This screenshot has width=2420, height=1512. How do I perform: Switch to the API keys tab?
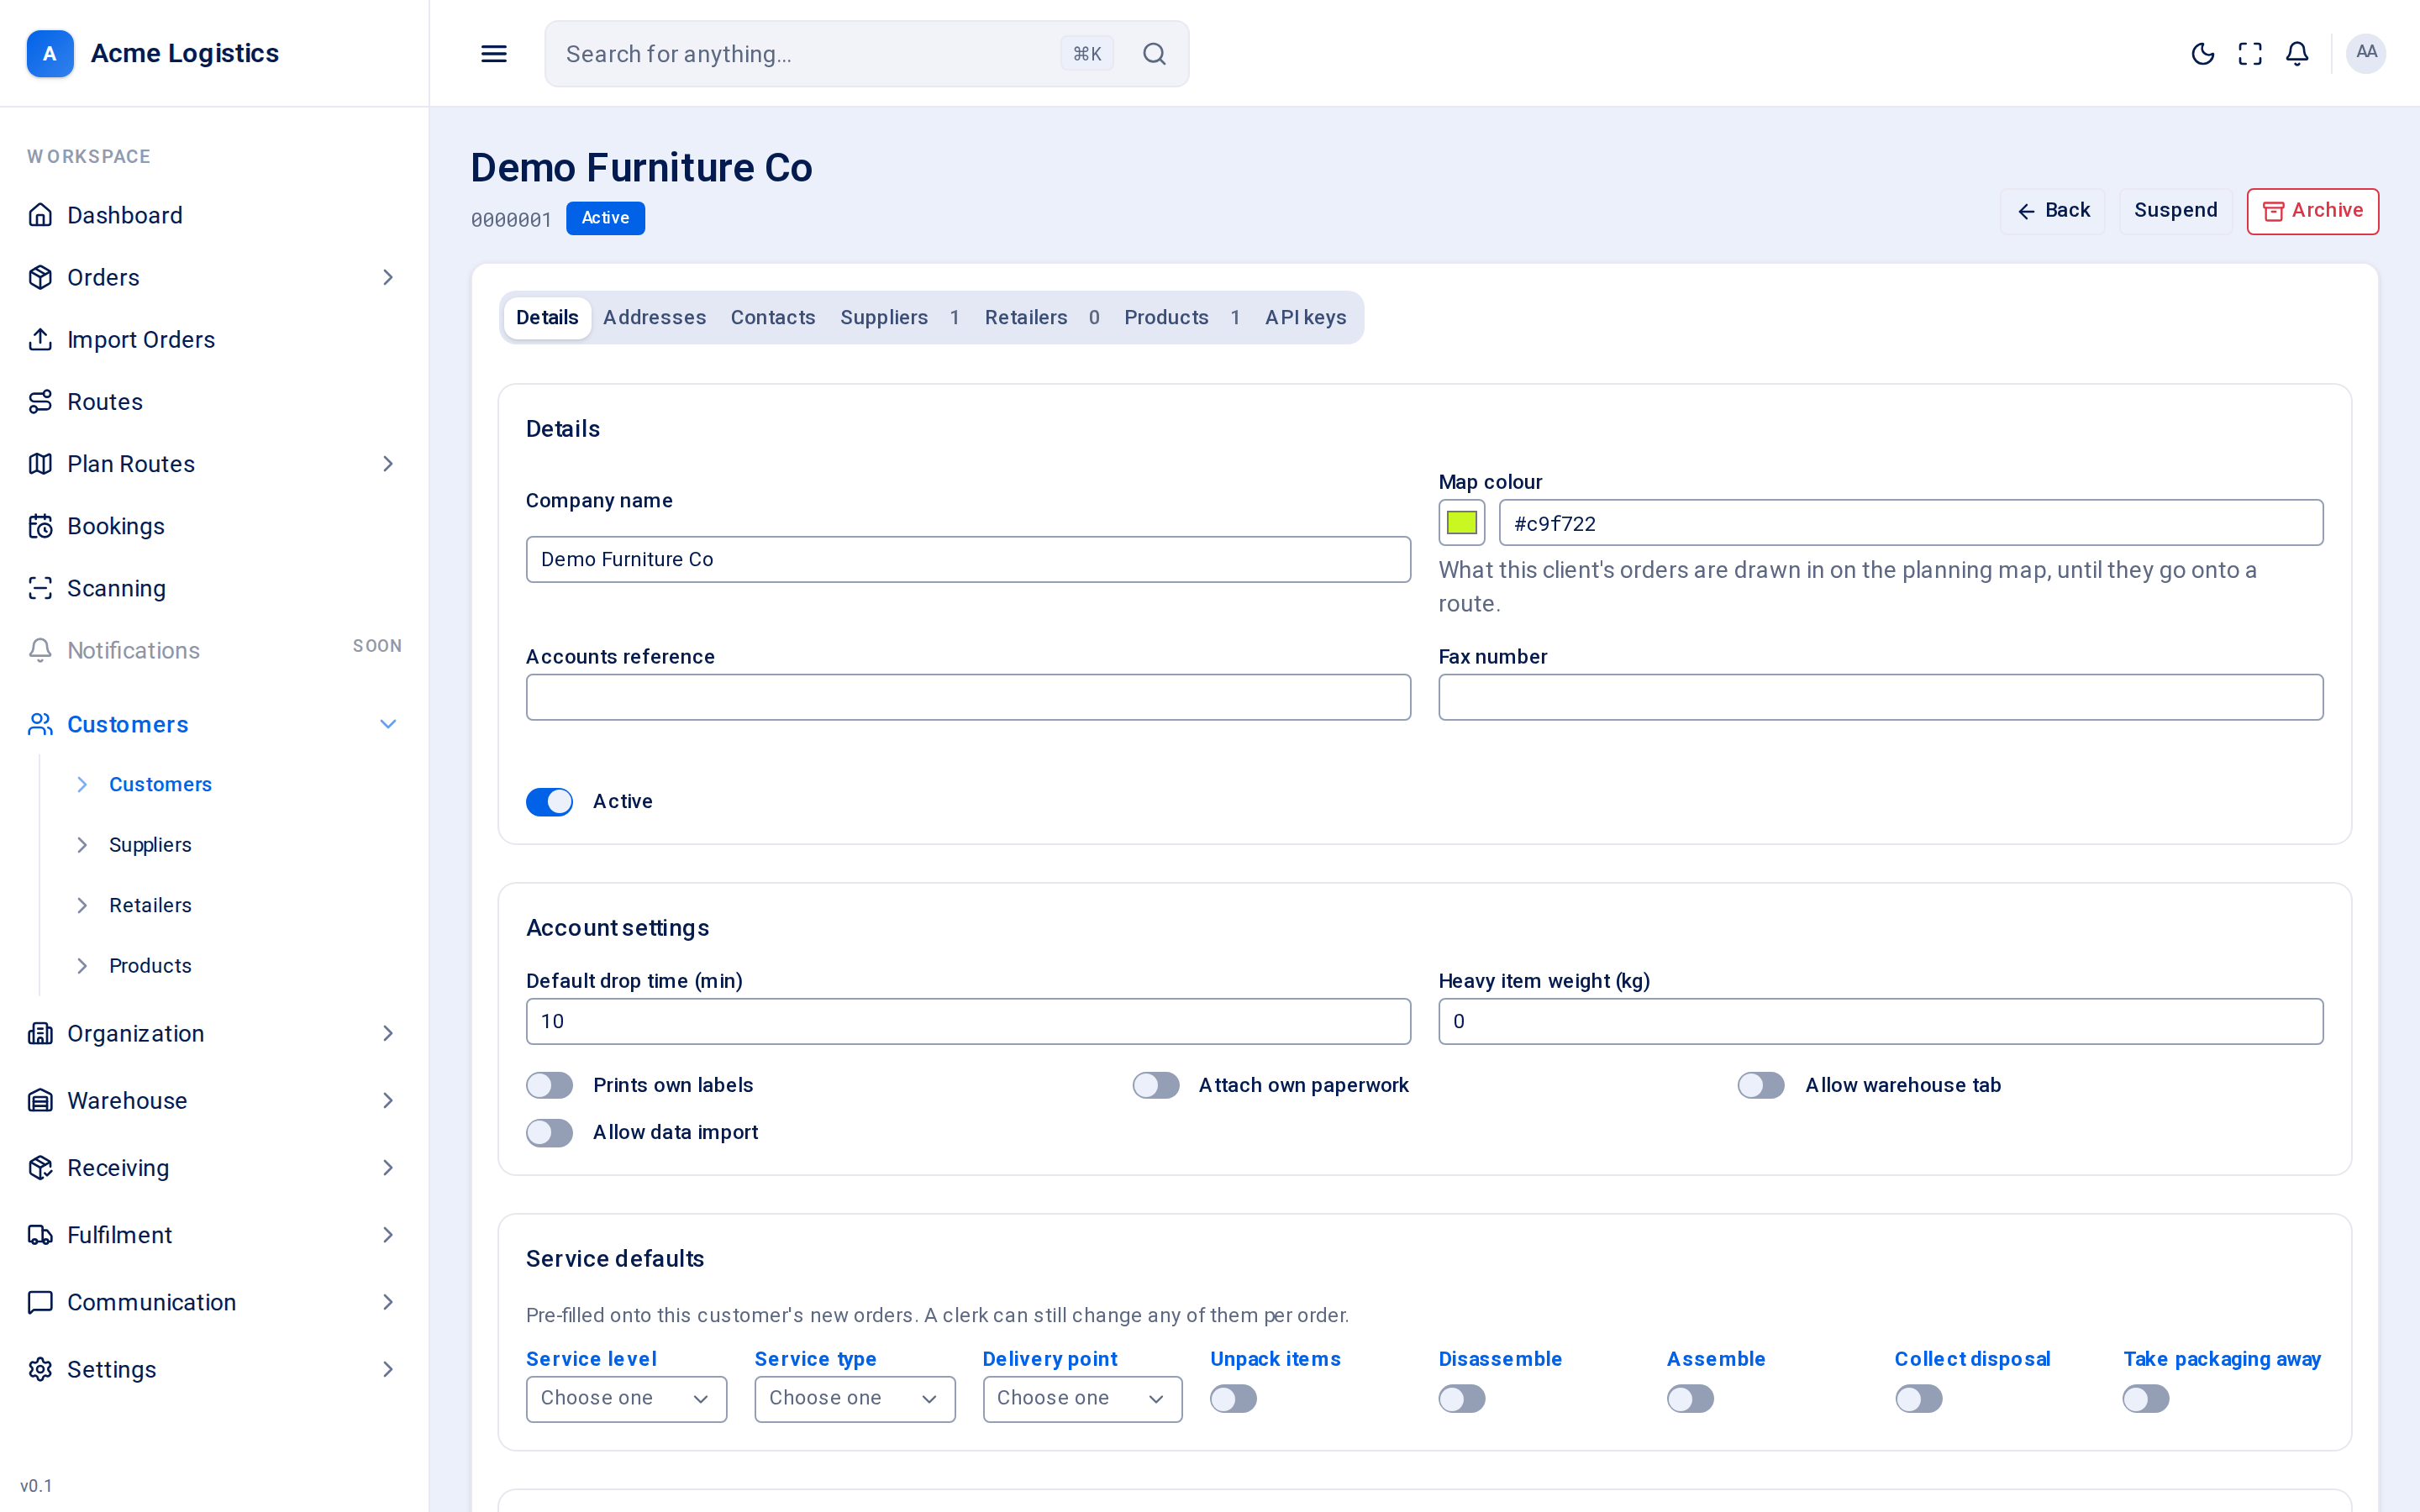[x=1305, y=318]
